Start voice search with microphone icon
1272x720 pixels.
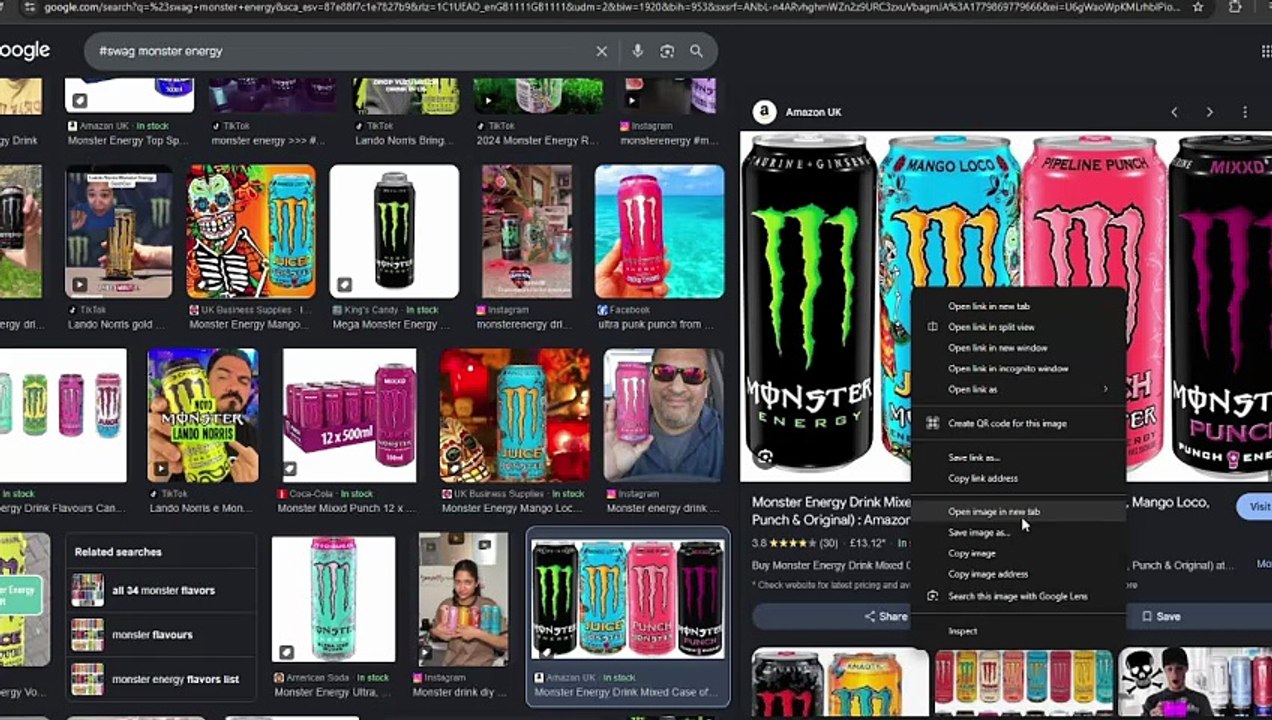(x=637, y=51)
